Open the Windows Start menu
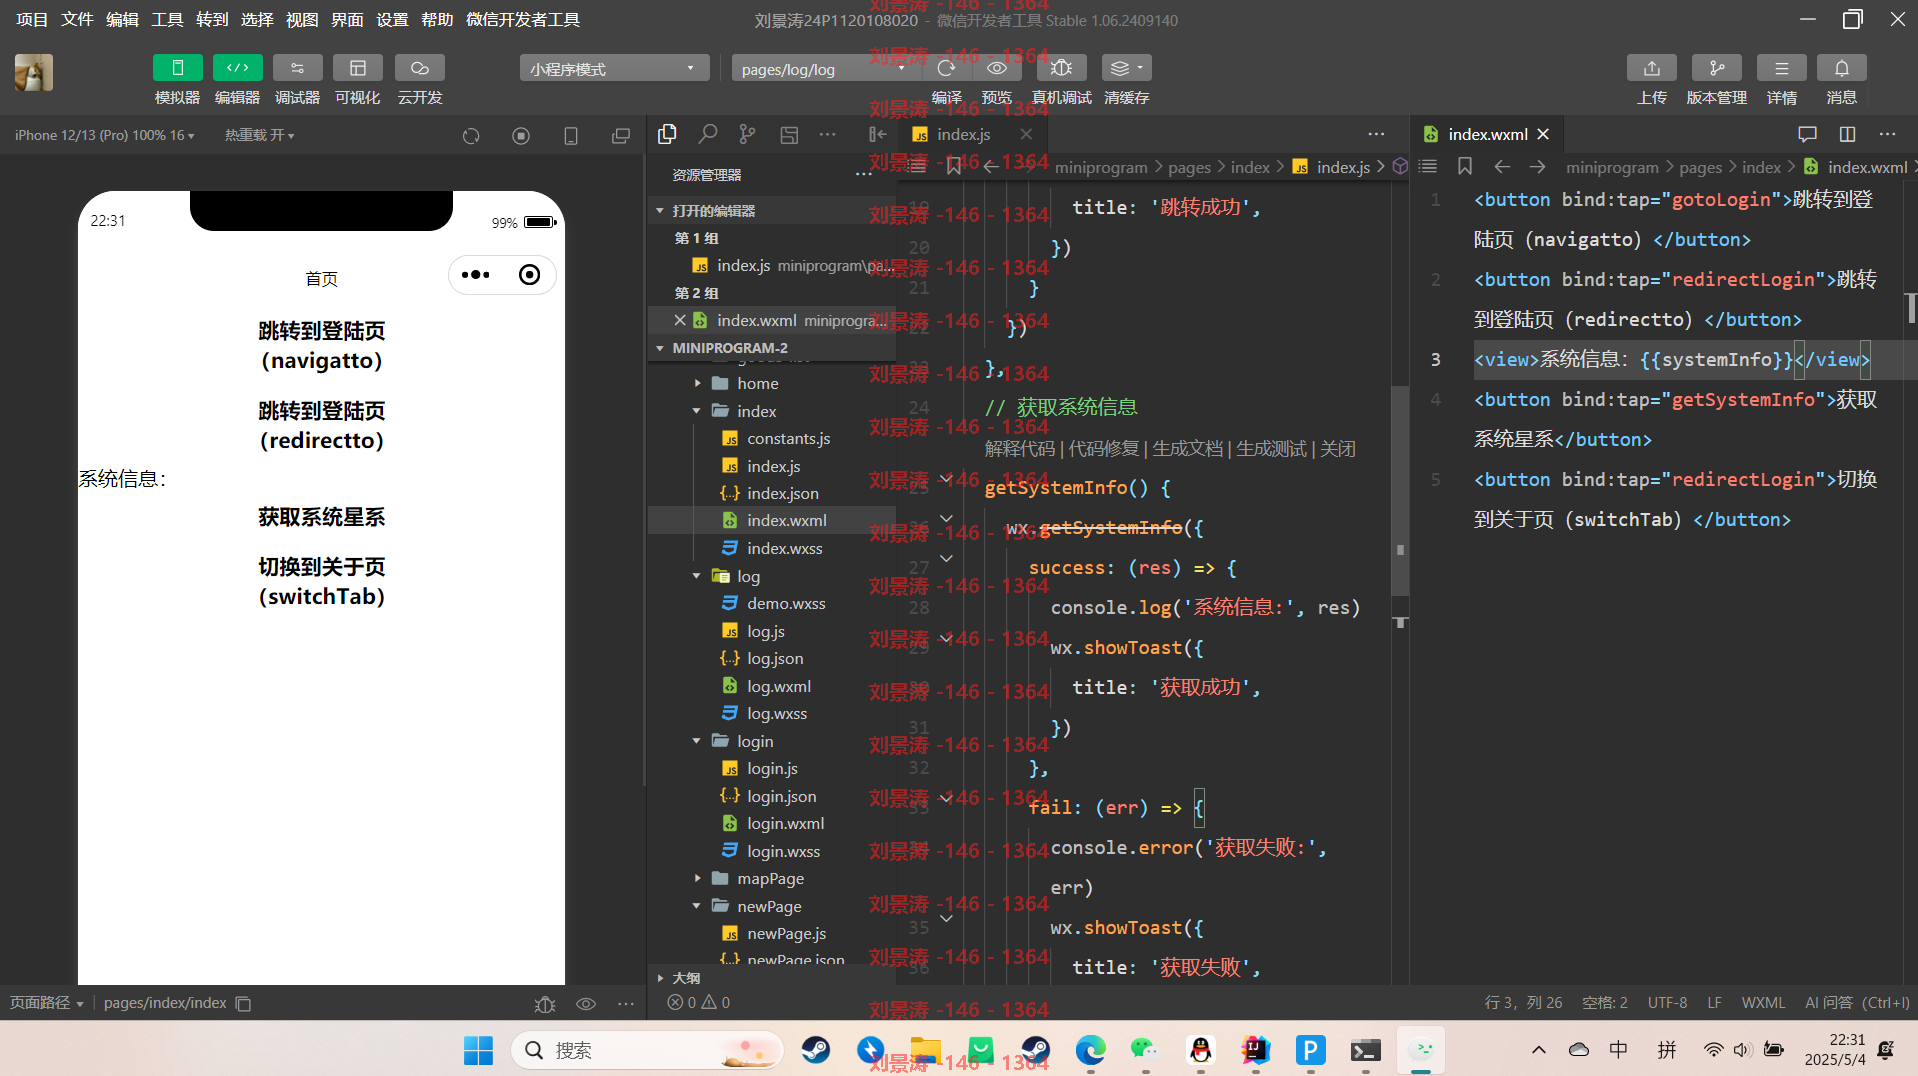 point(478,1050)
